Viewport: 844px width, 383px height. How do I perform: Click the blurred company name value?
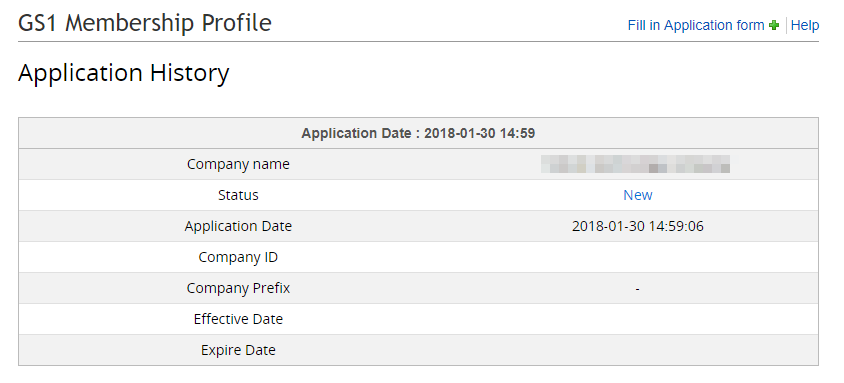point(636,164)
